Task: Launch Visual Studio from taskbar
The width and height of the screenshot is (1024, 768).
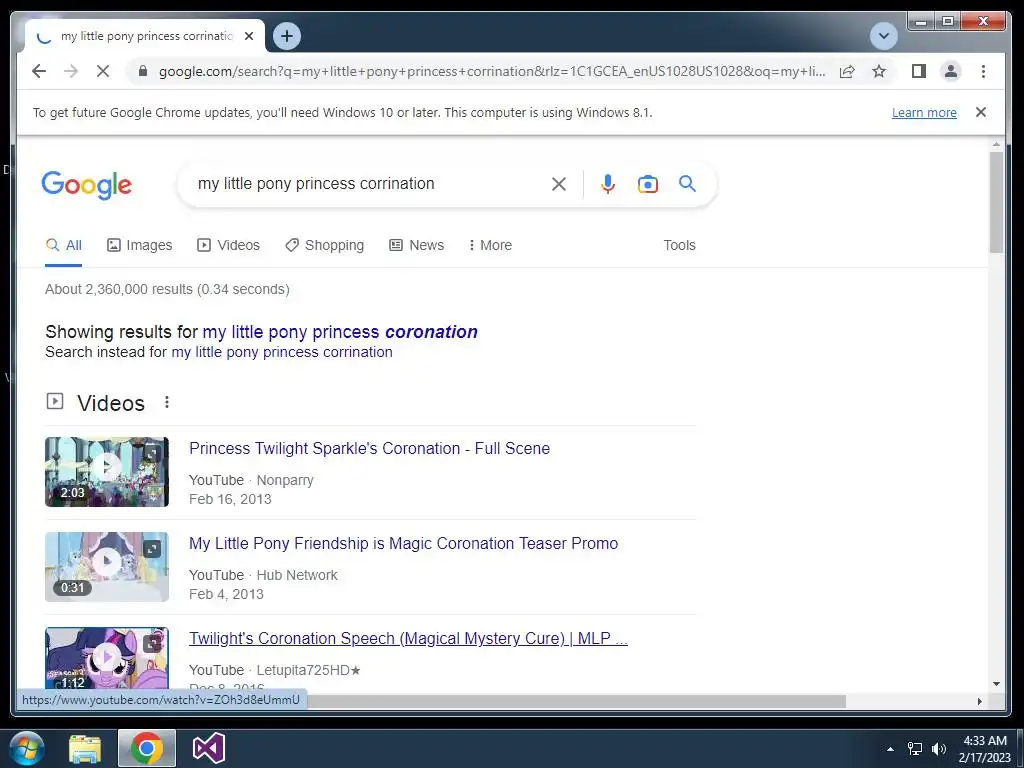Action: point(209,749)
